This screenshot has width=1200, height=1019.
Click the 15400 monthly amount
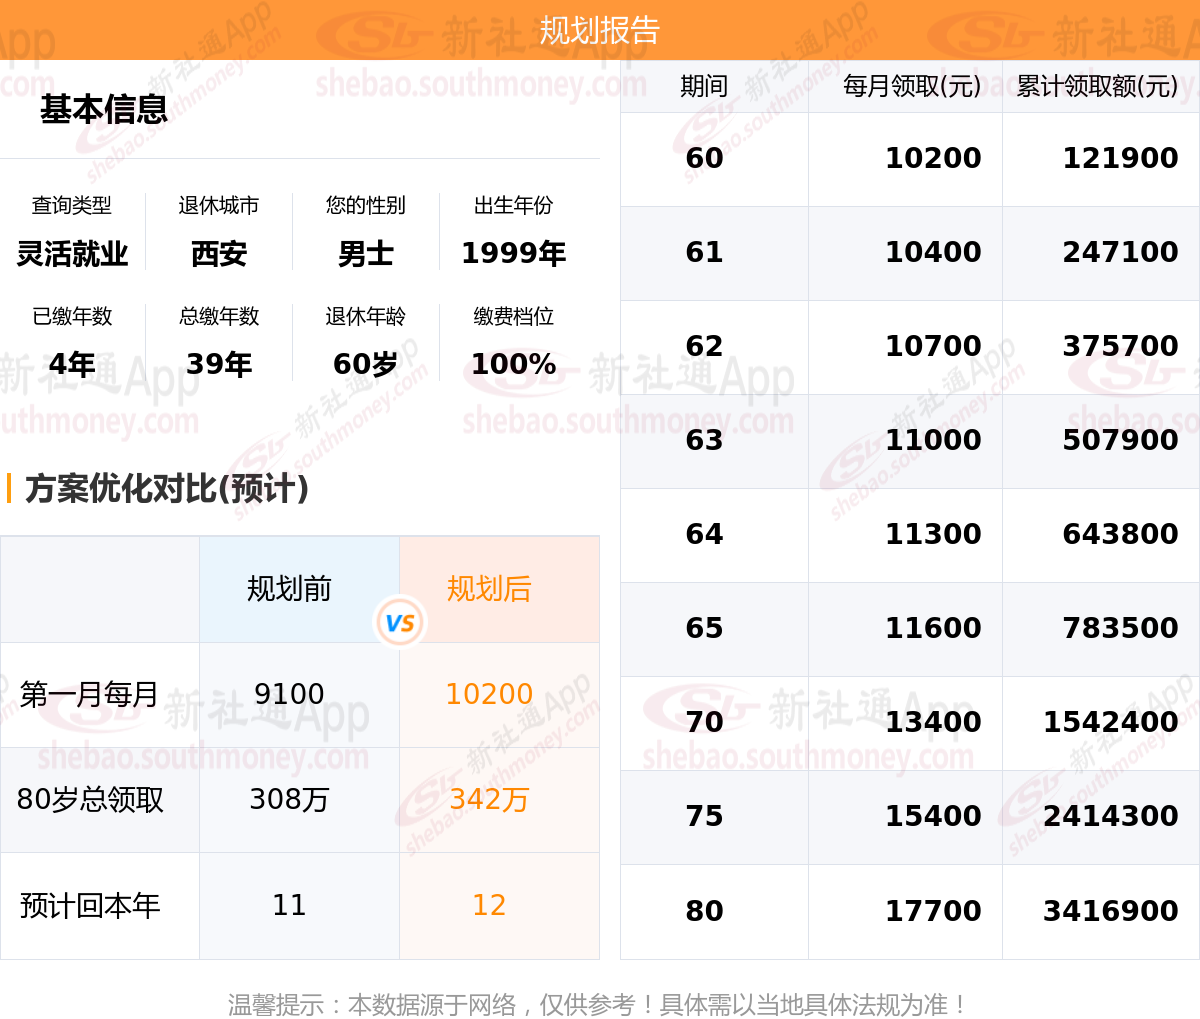[933, 816]
